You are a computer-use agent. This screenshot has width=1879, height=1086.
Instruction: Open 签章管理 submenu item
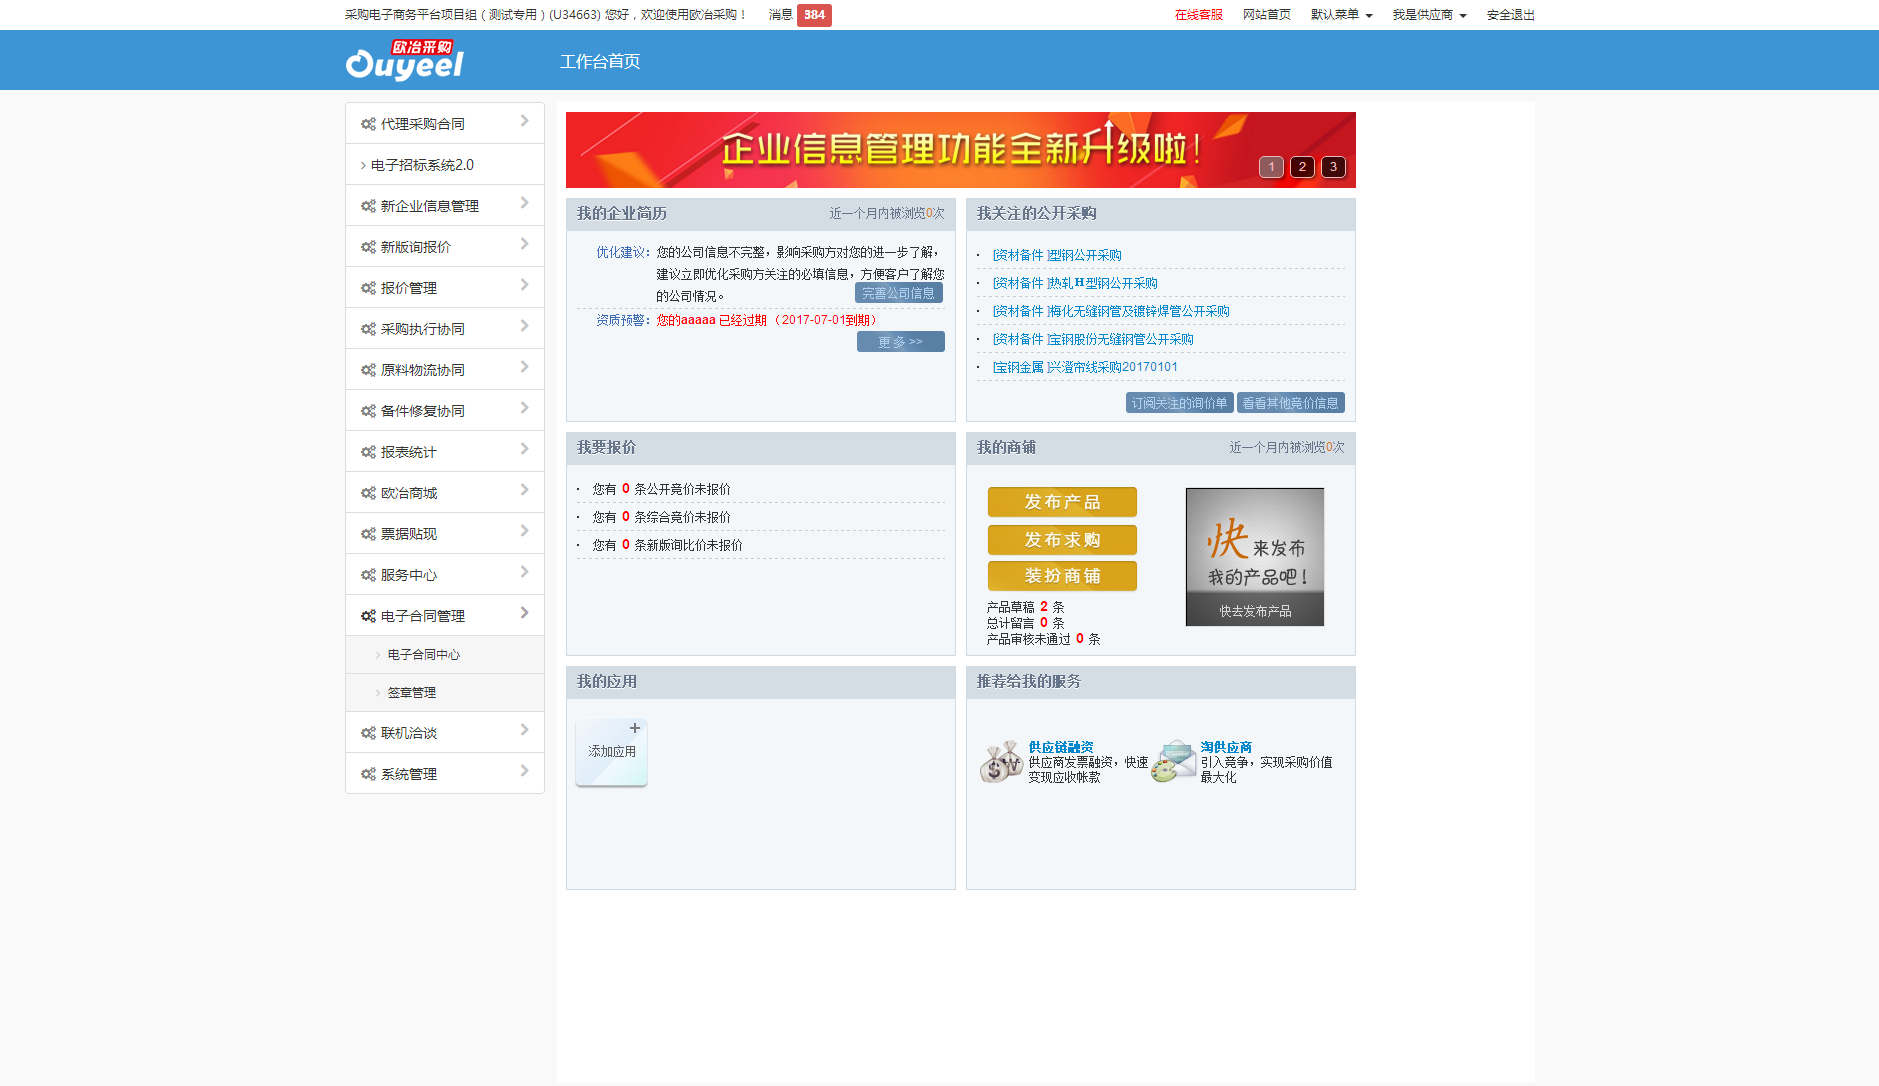point(445,692)
